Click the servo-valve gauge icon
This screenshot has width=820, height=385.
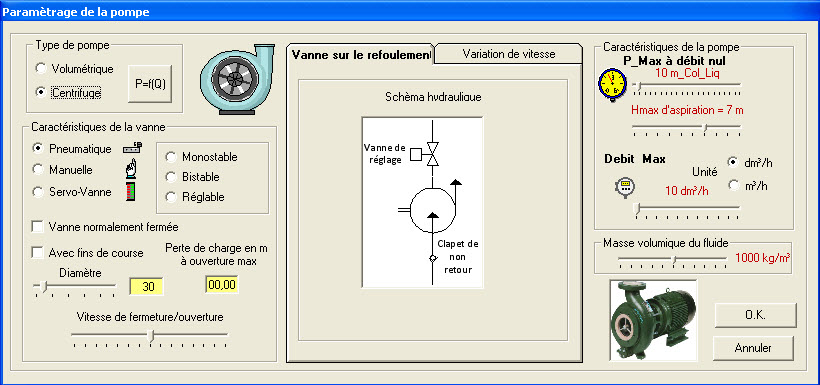click(x=131, y=191)
